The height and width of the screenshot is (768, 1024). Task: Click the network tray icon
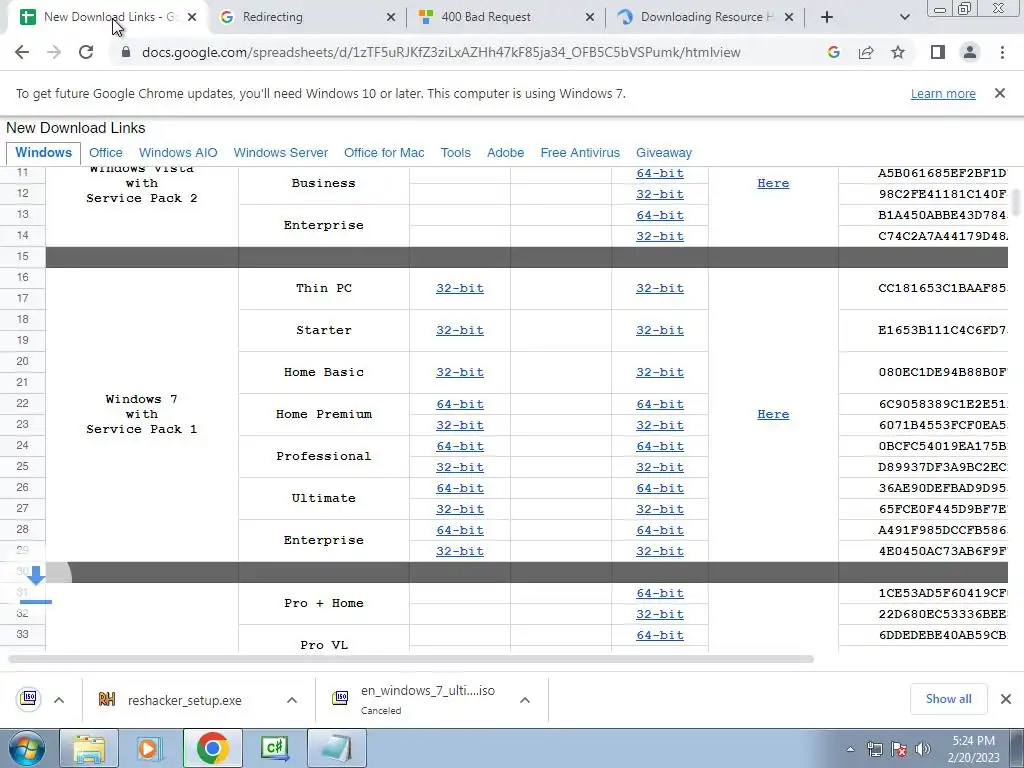[874, 749]
